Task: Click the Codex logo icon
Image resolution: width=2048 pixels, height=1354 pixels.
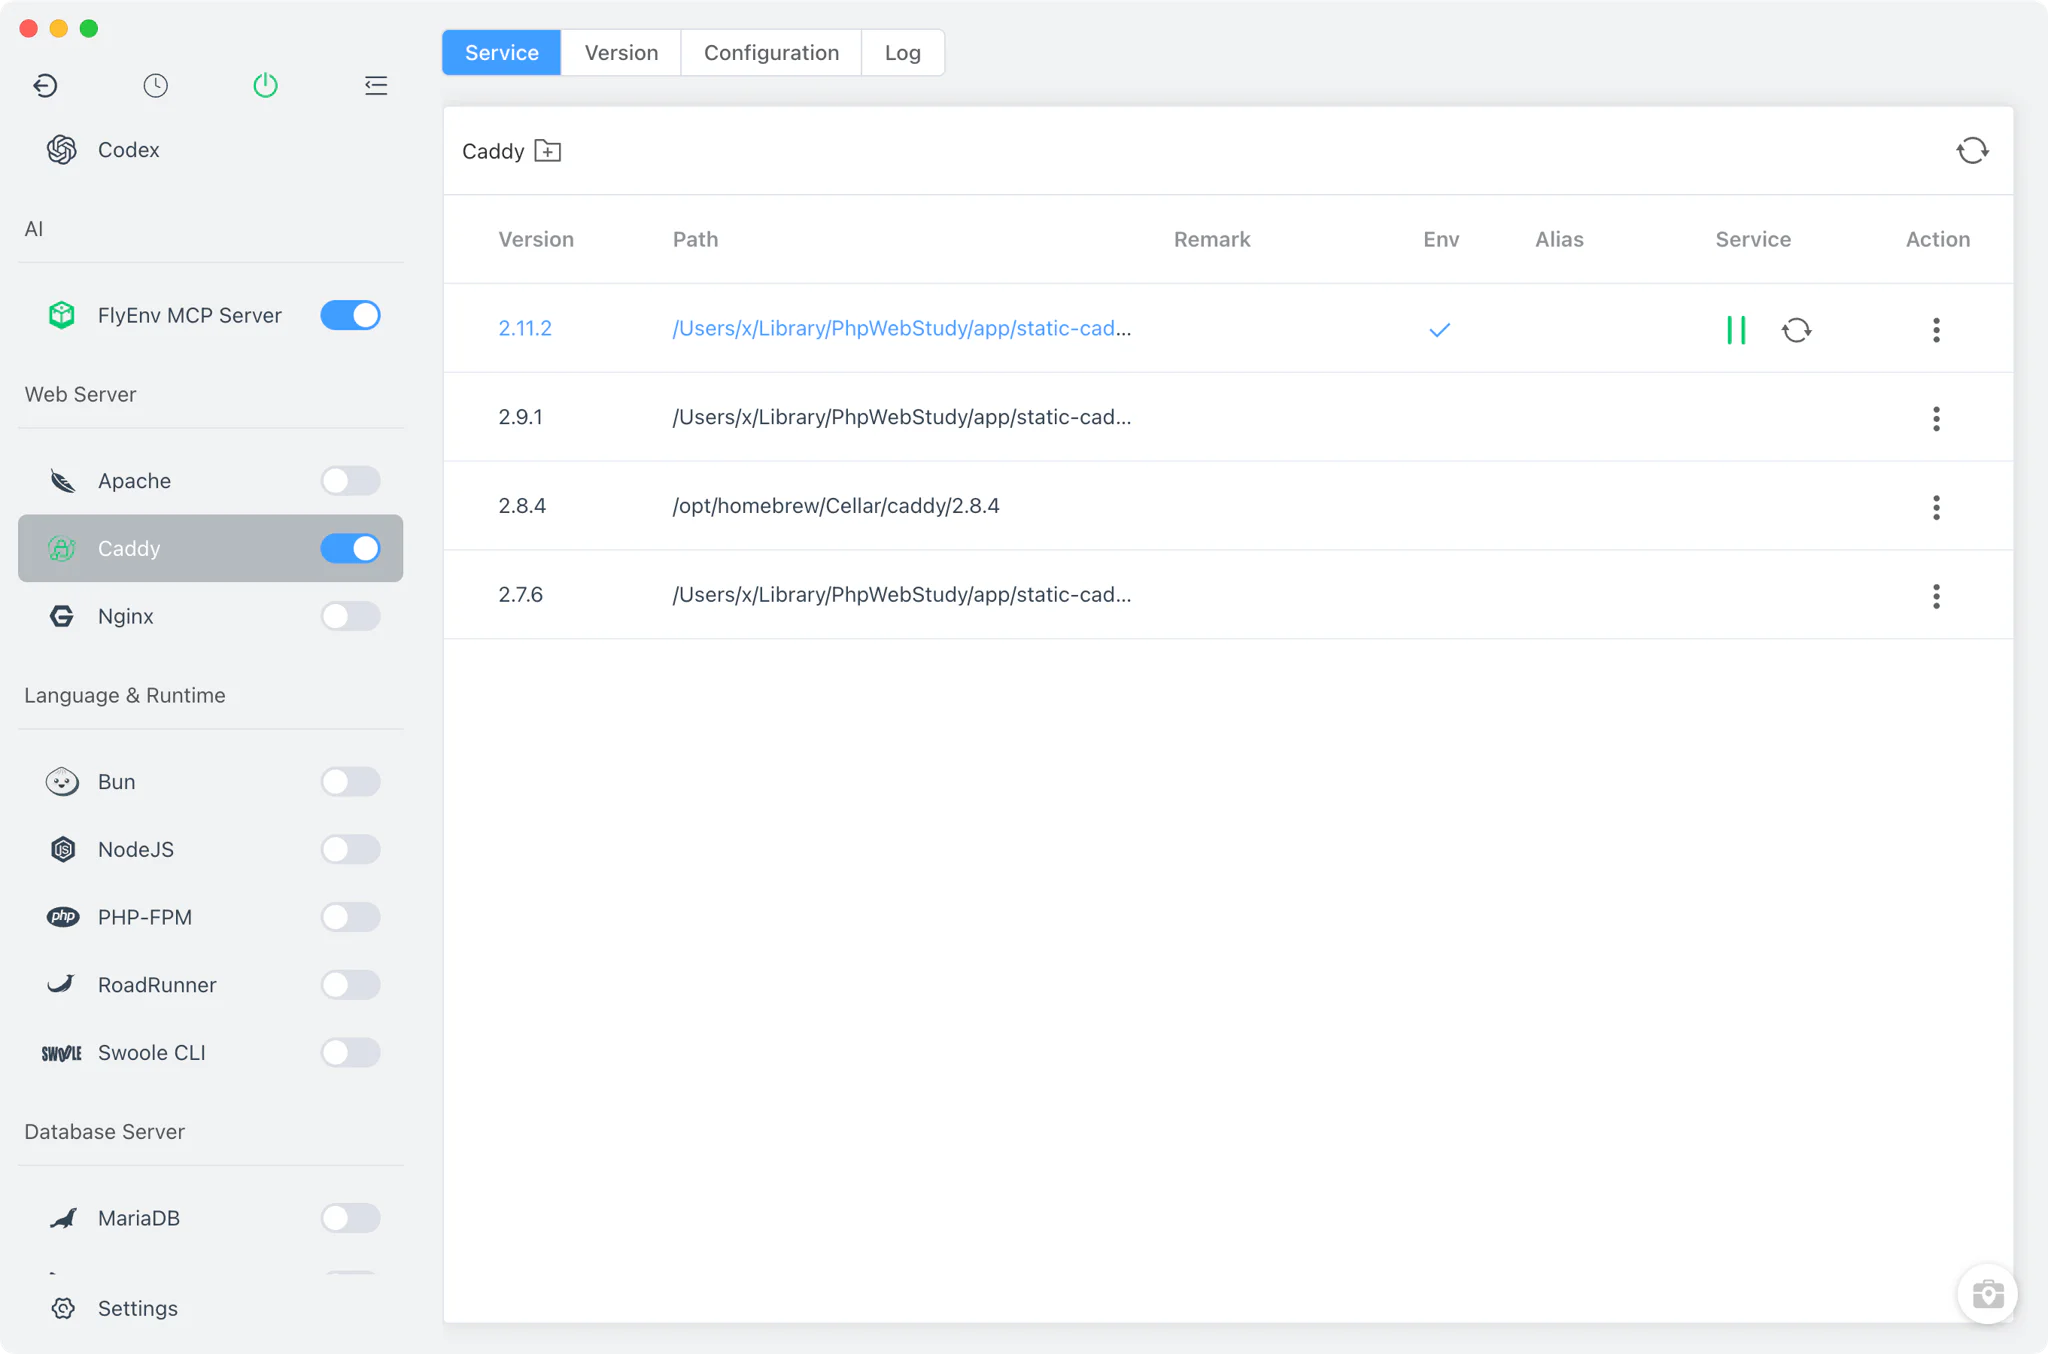Action: [x=62, y=150]
